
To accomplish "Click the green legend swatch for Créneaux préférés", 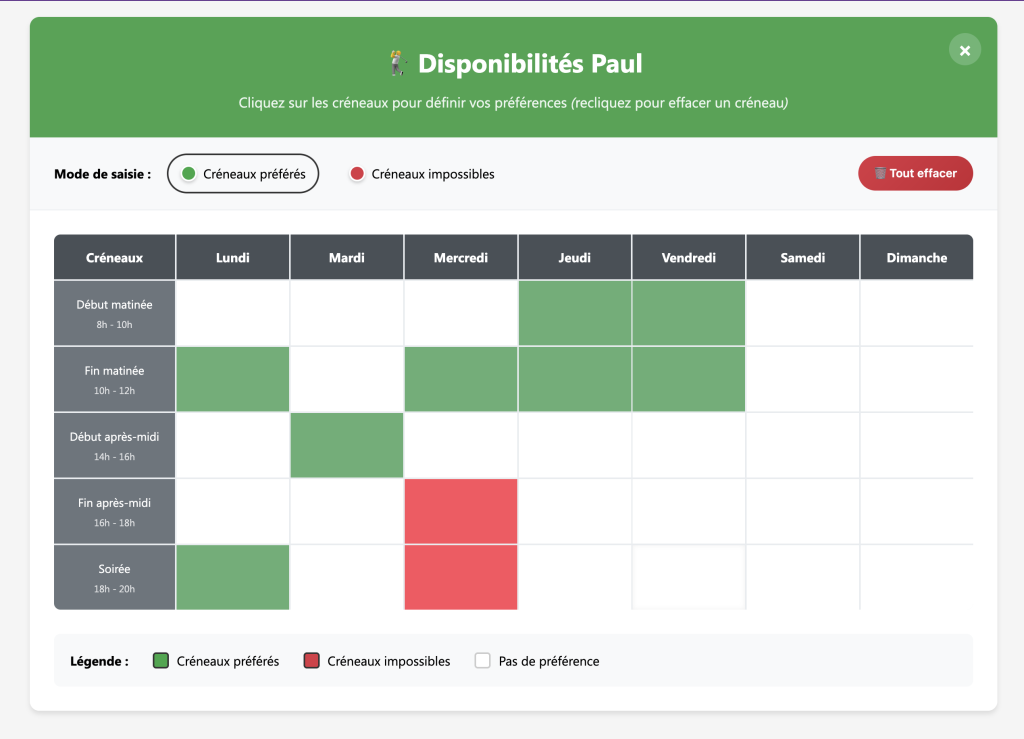I will click(x=160, y=661).
